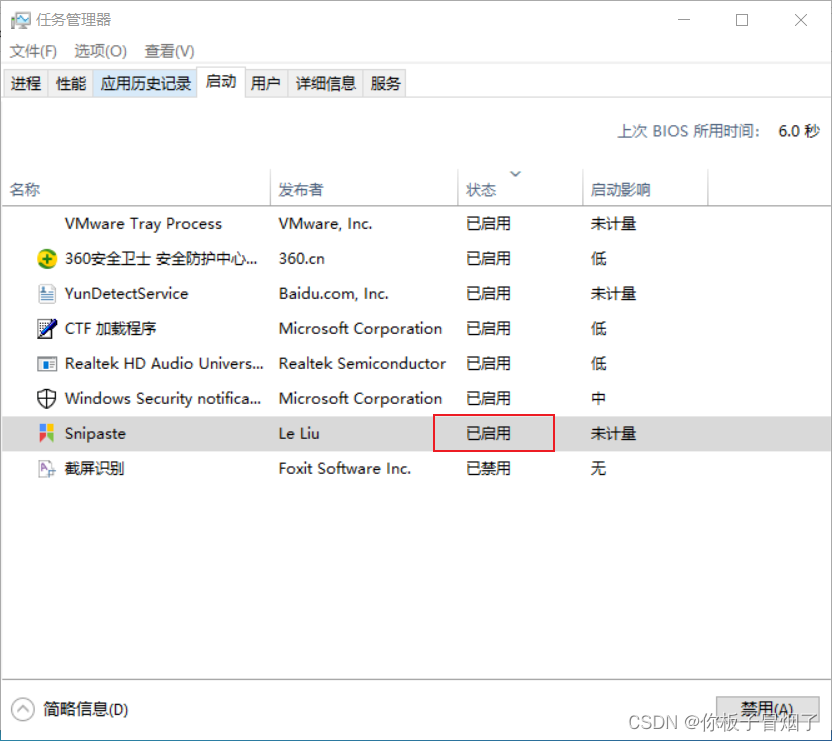Click the 6.0 秒 BIOS time value
Image resolution: width=832 pixels, height=741 pixels.
pos(799,131)
